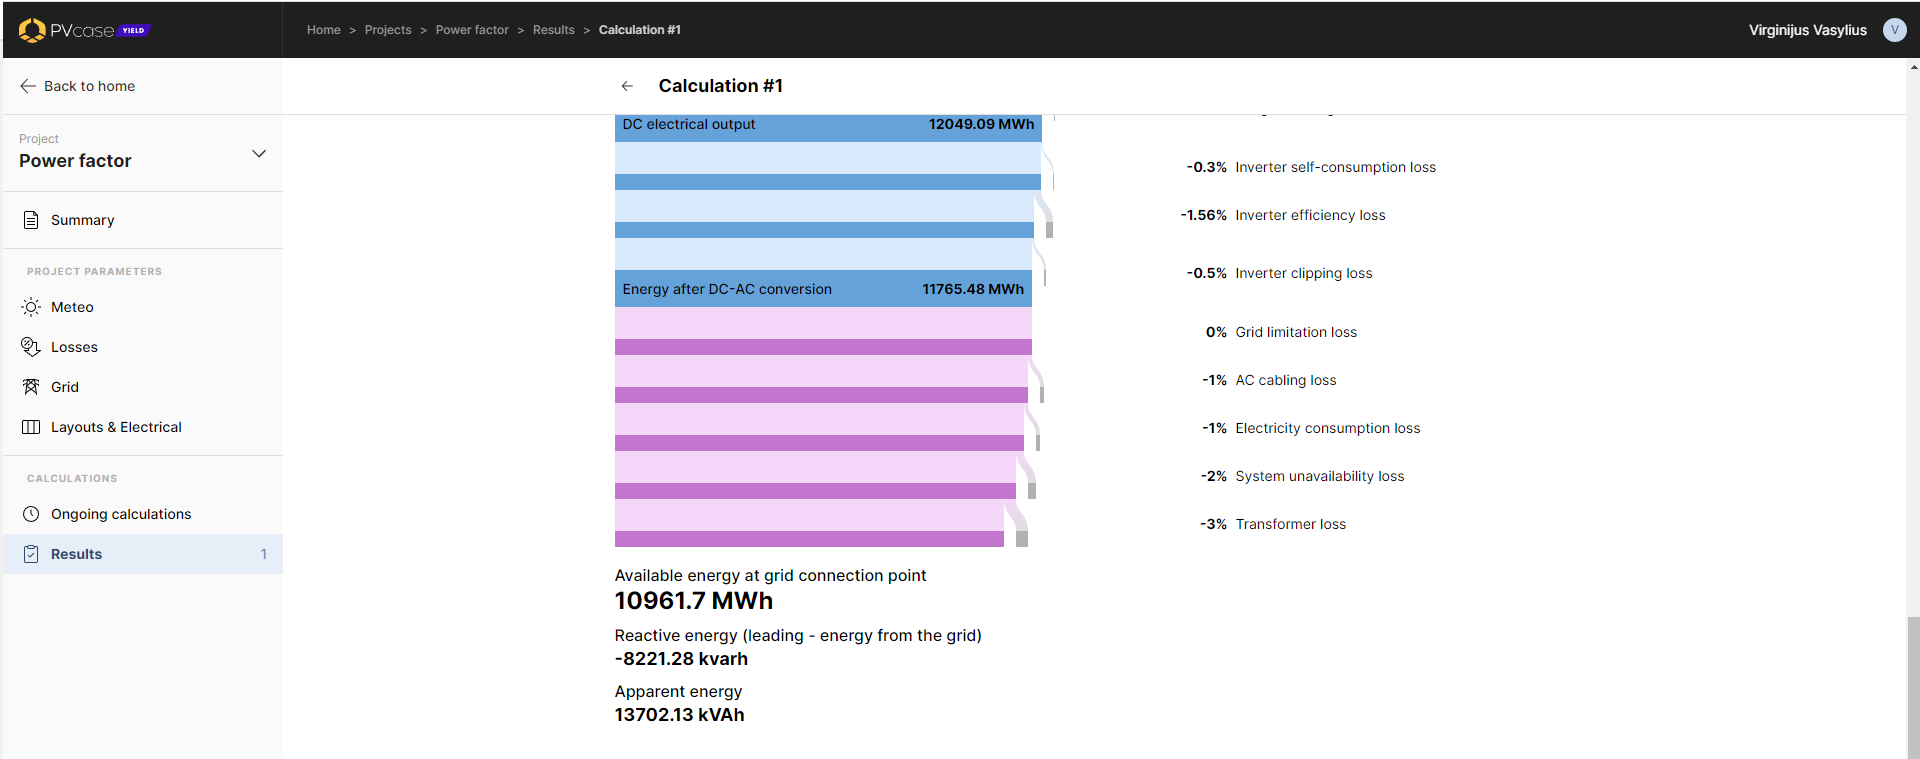
Task: Navigate to Home via the breadcrumb
Action: [323, 30]
